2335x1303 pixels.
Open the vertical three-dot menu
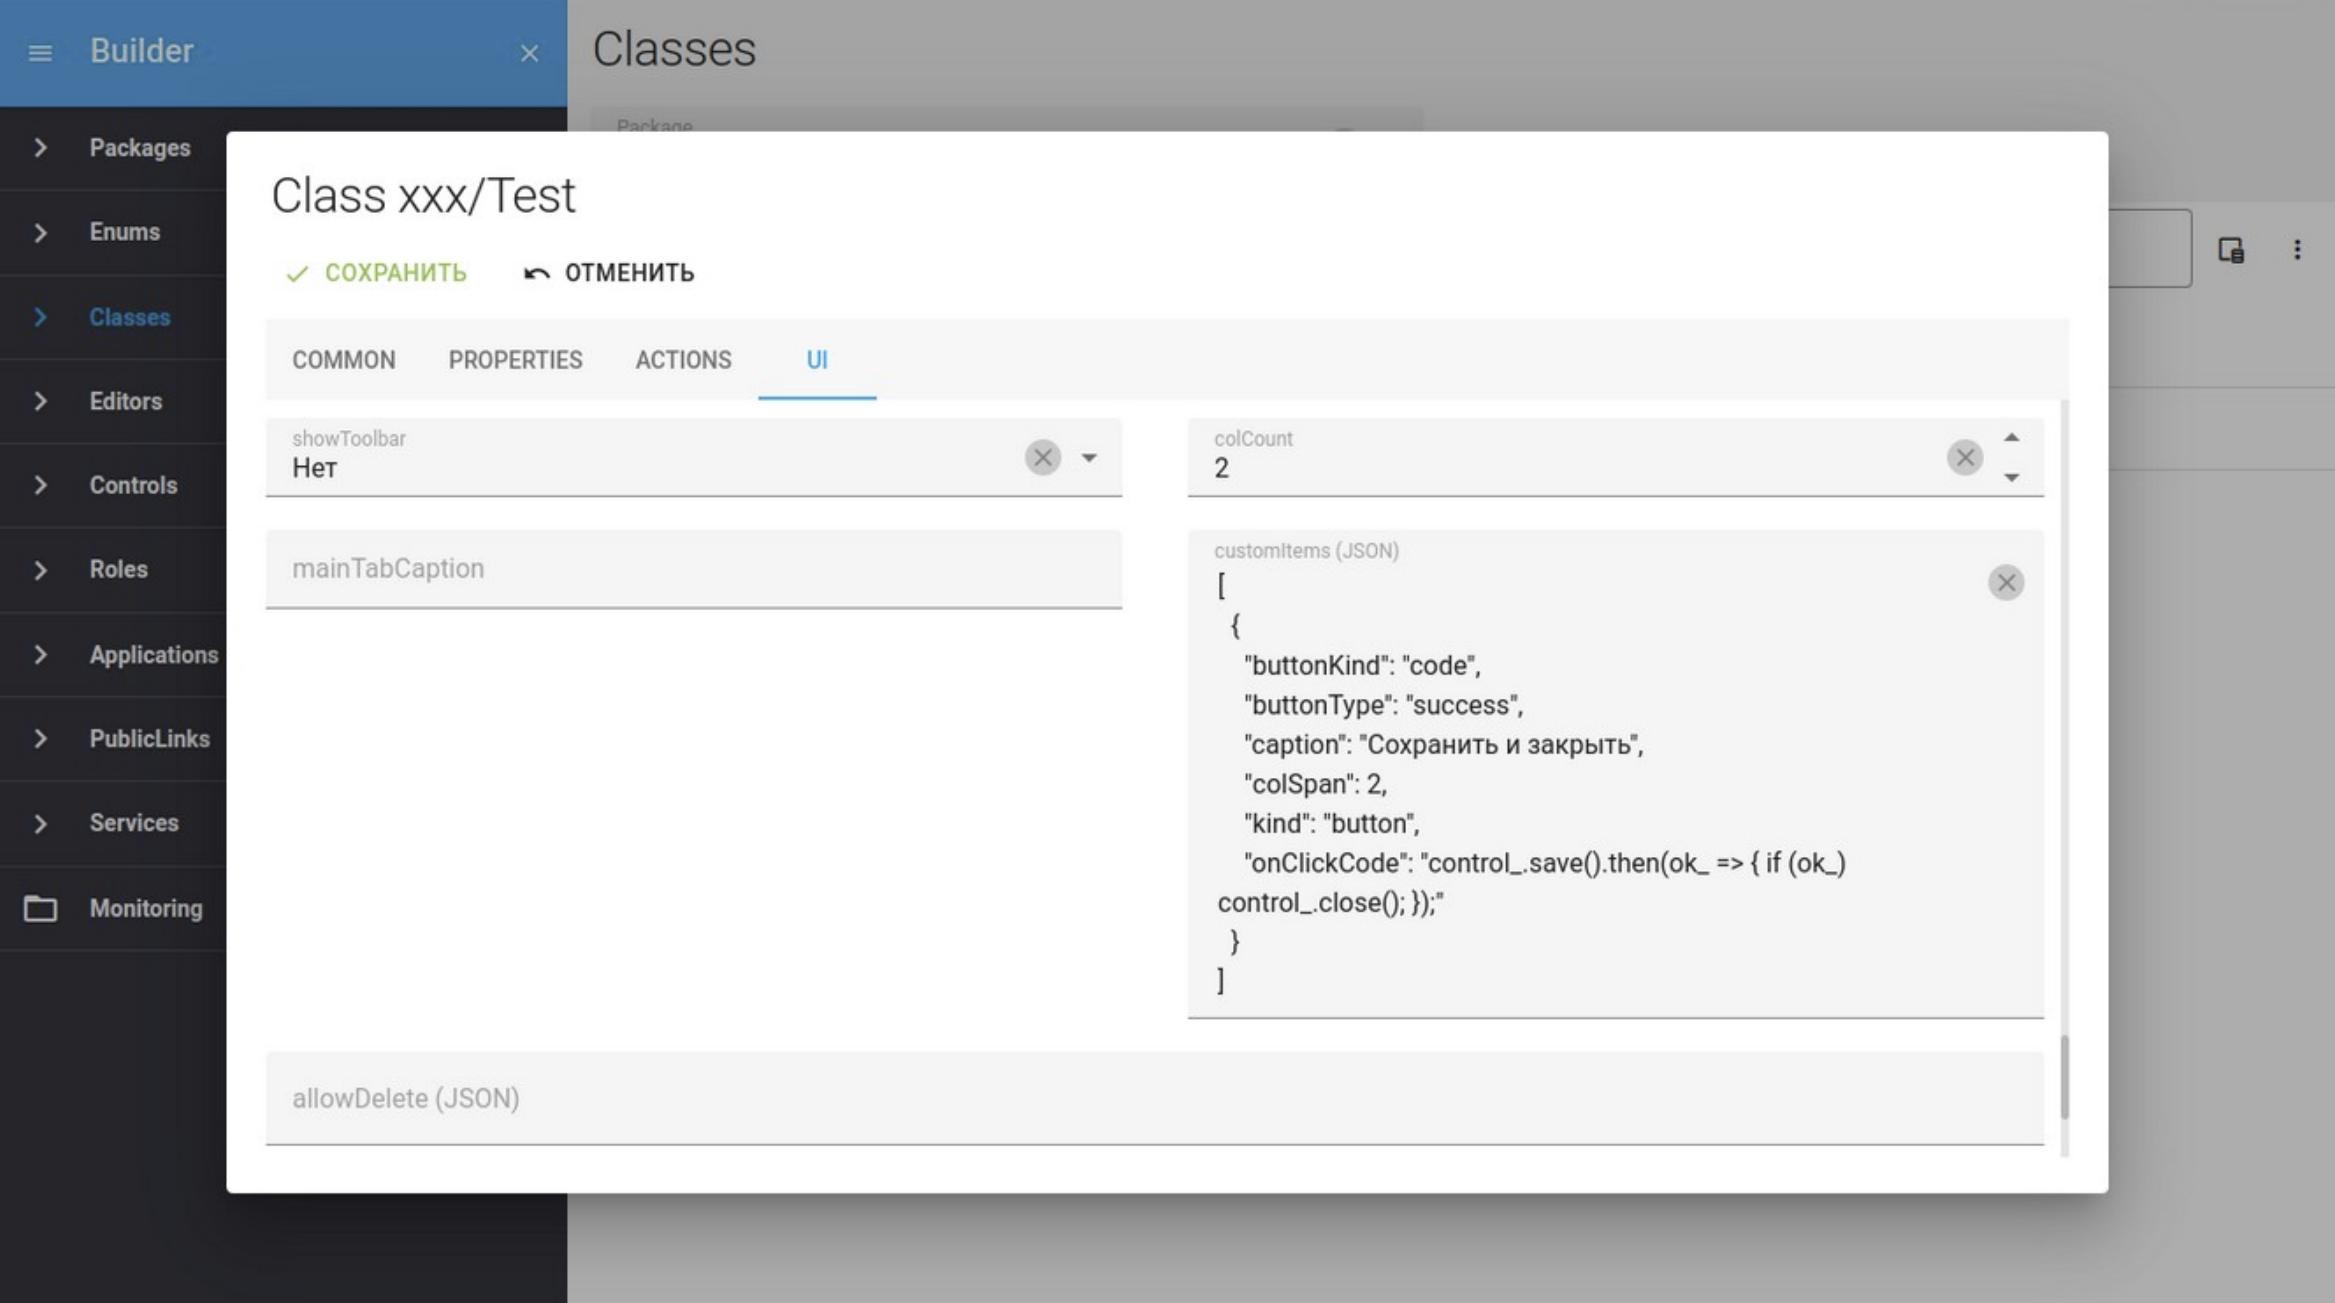[2297, 249]
